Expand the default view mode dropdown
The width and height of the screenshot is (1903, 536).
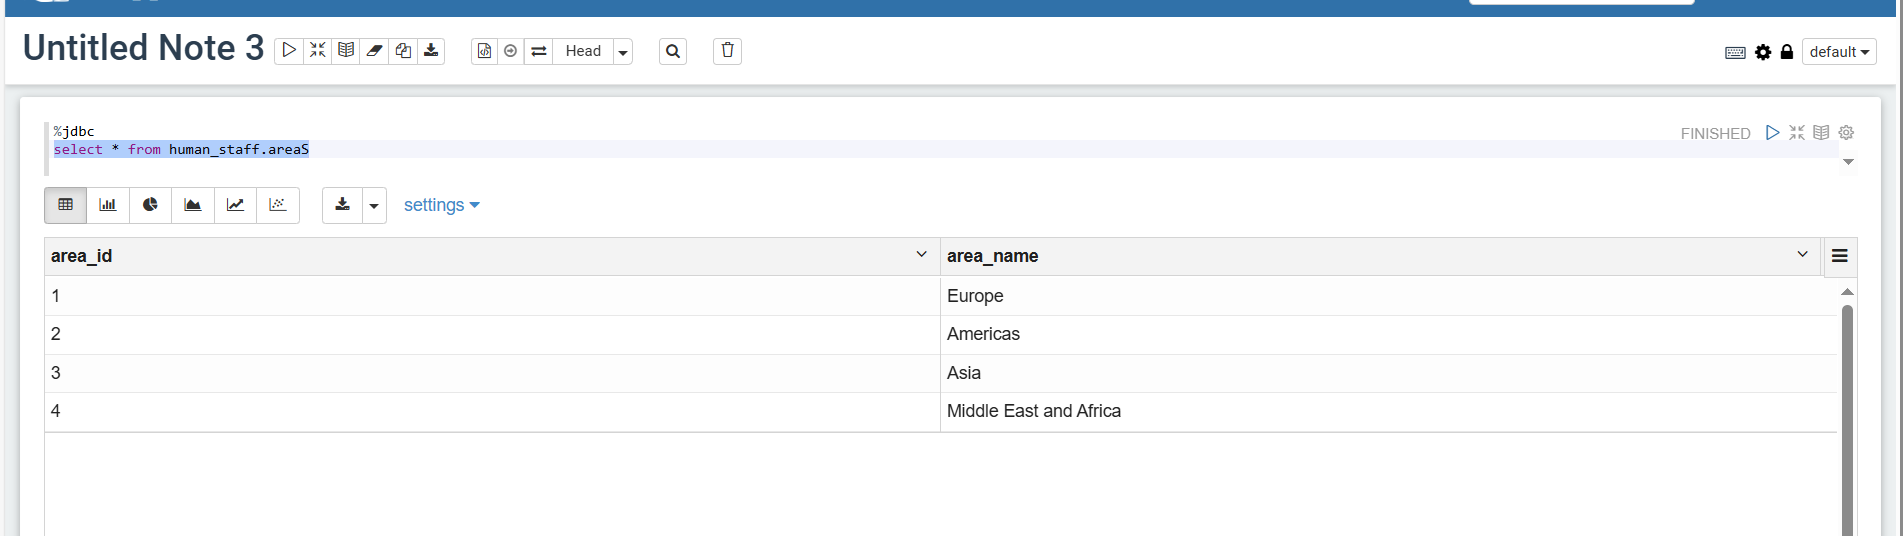click(1838, 52)
